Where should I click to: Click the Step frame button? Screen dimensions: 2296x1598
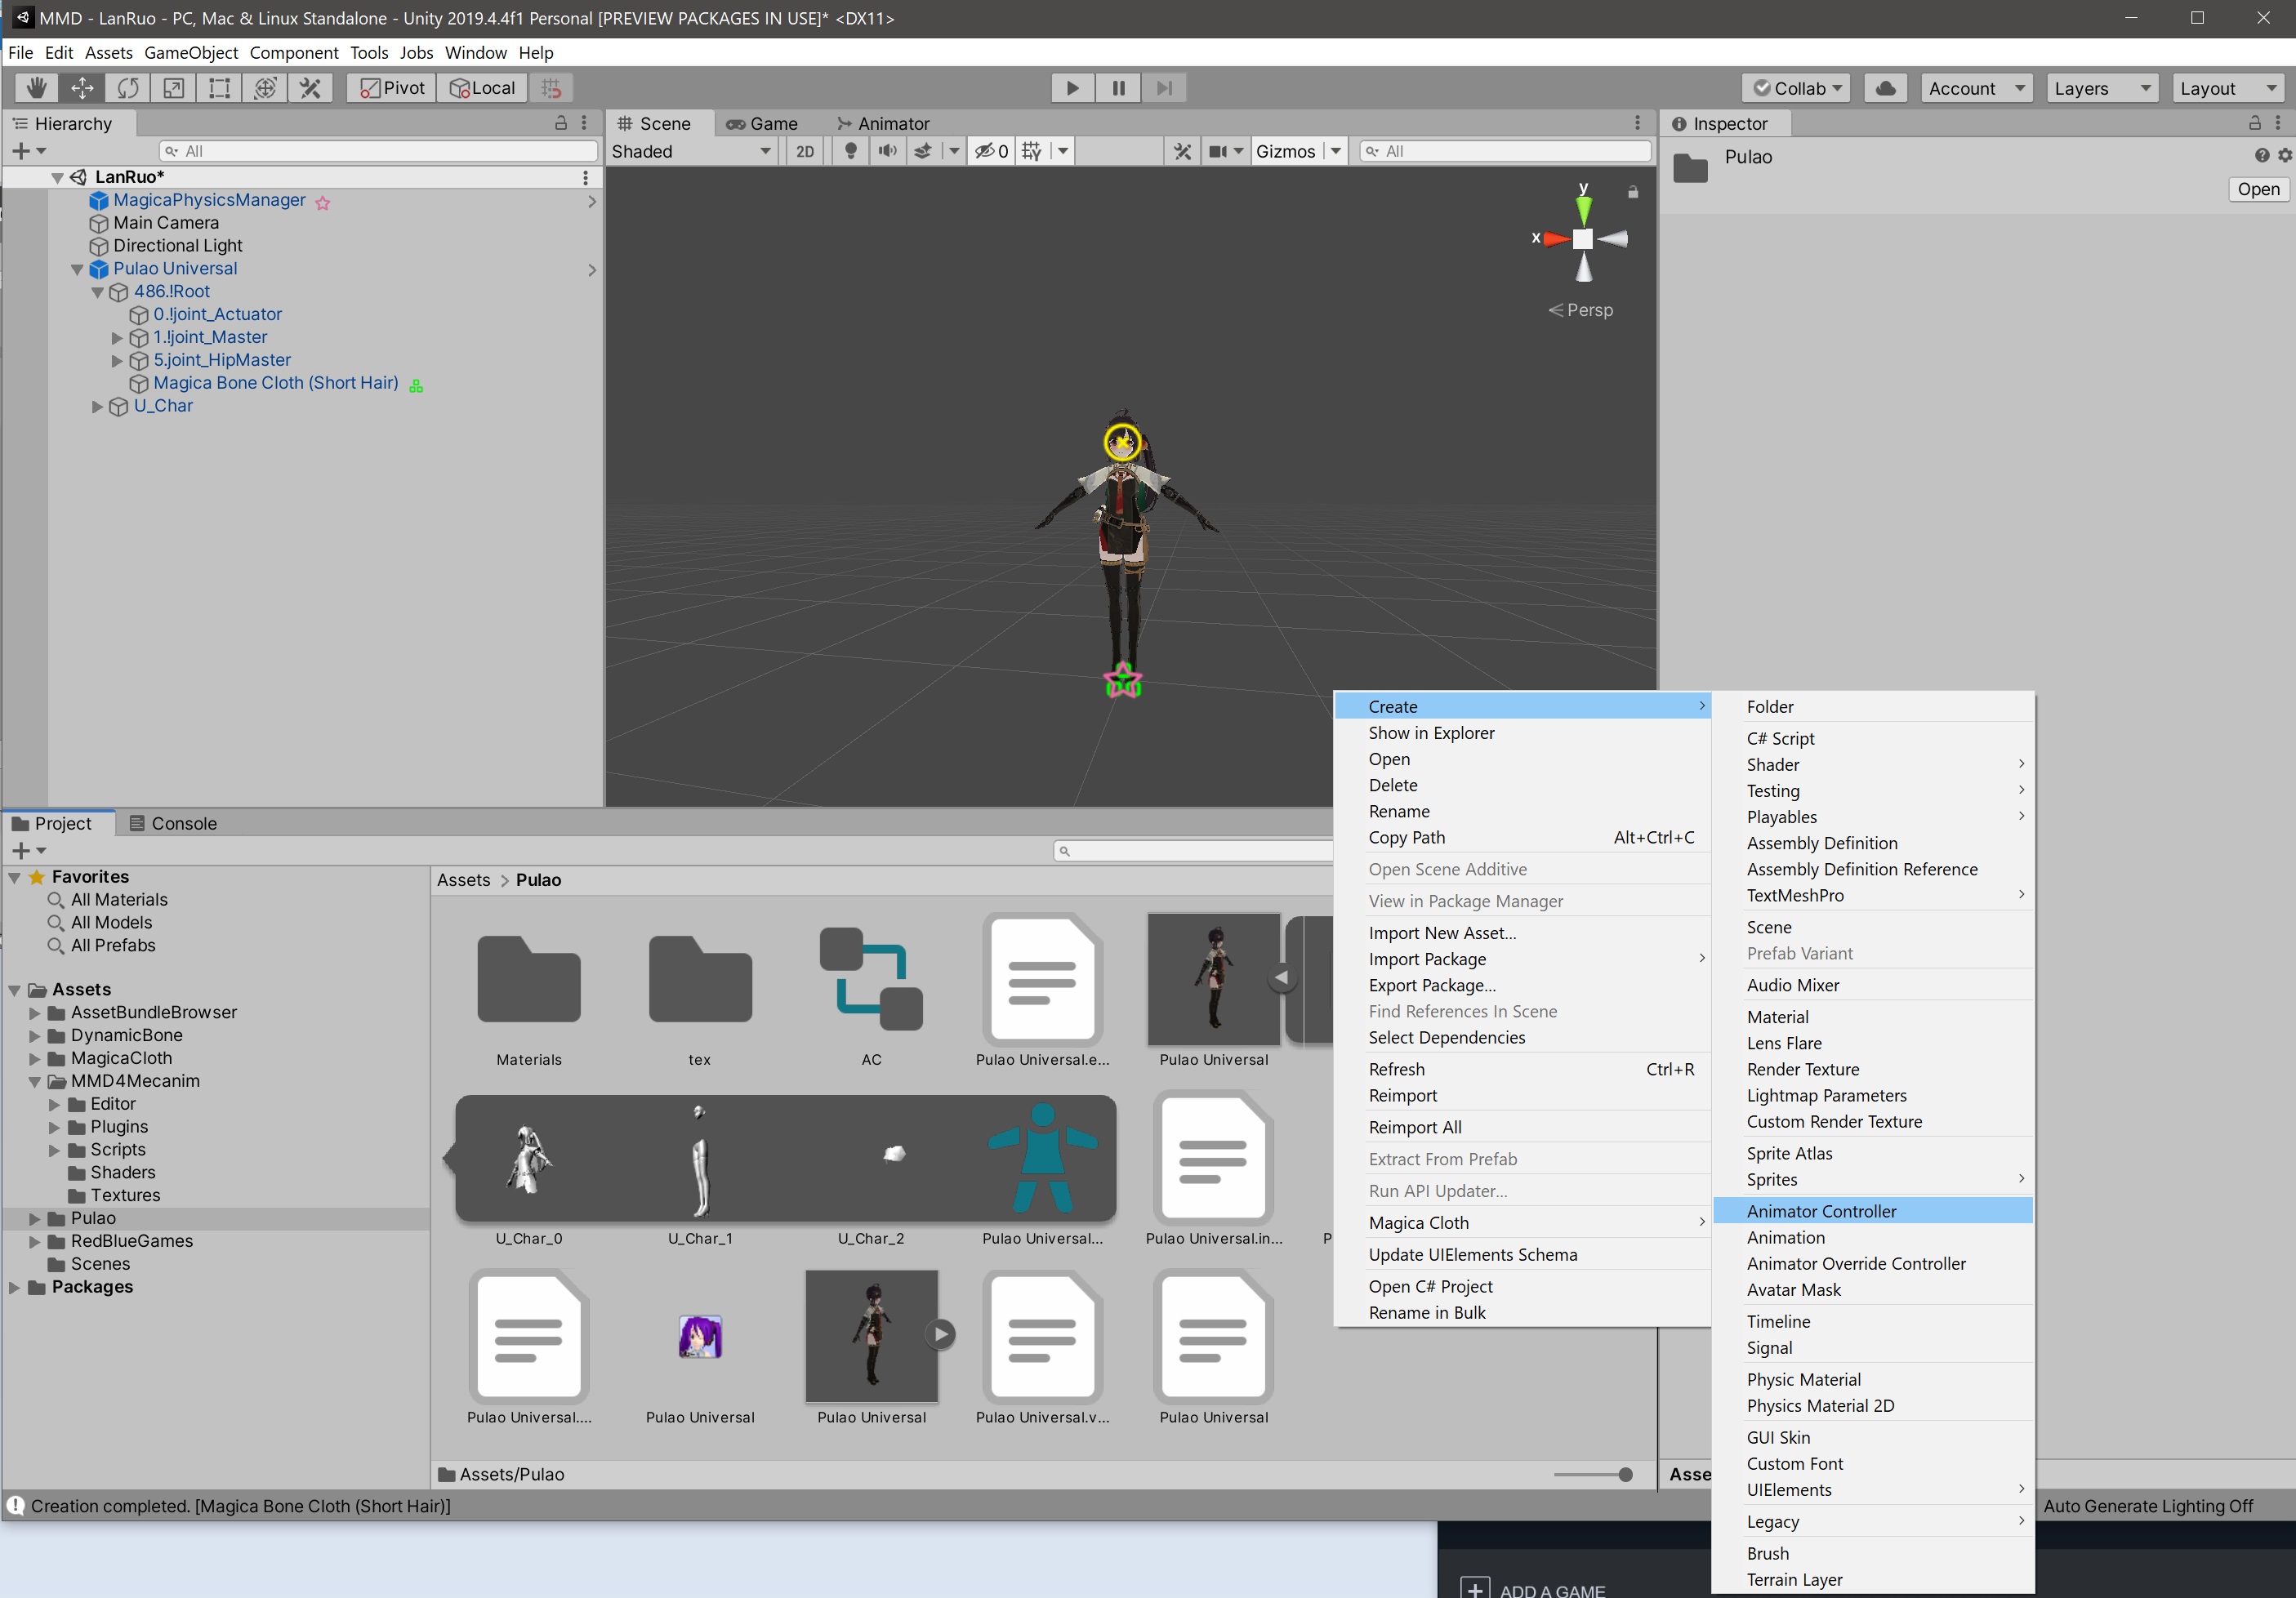click(1164, 88)
